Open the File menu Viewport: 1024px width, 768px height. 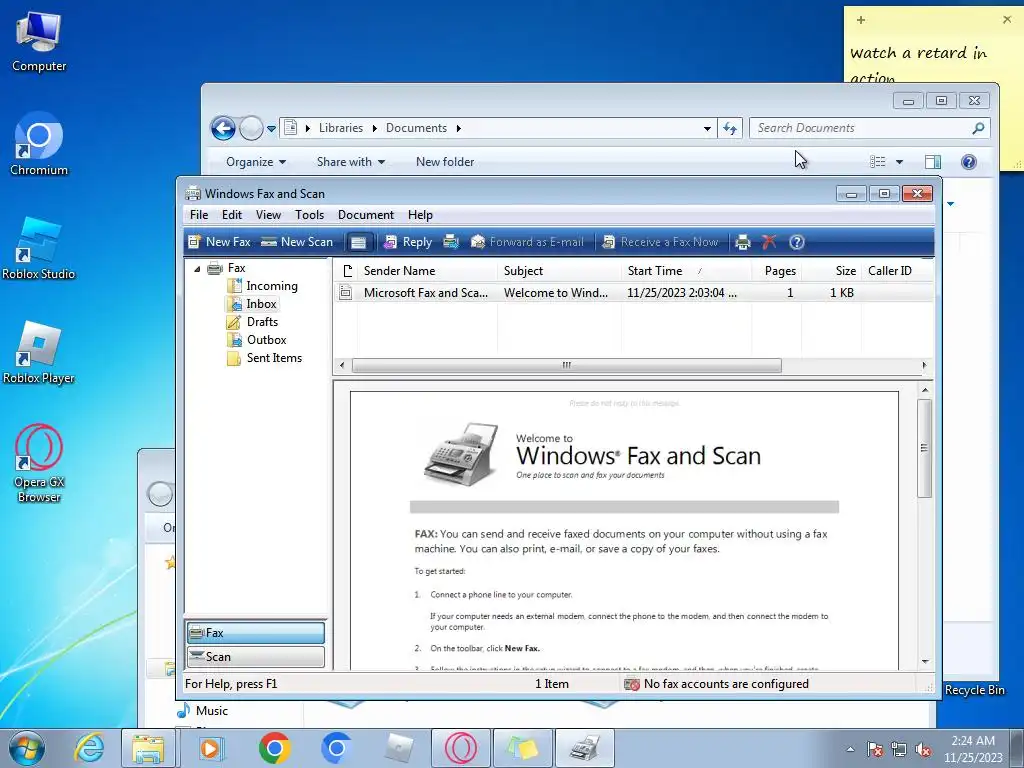[199, 215]
